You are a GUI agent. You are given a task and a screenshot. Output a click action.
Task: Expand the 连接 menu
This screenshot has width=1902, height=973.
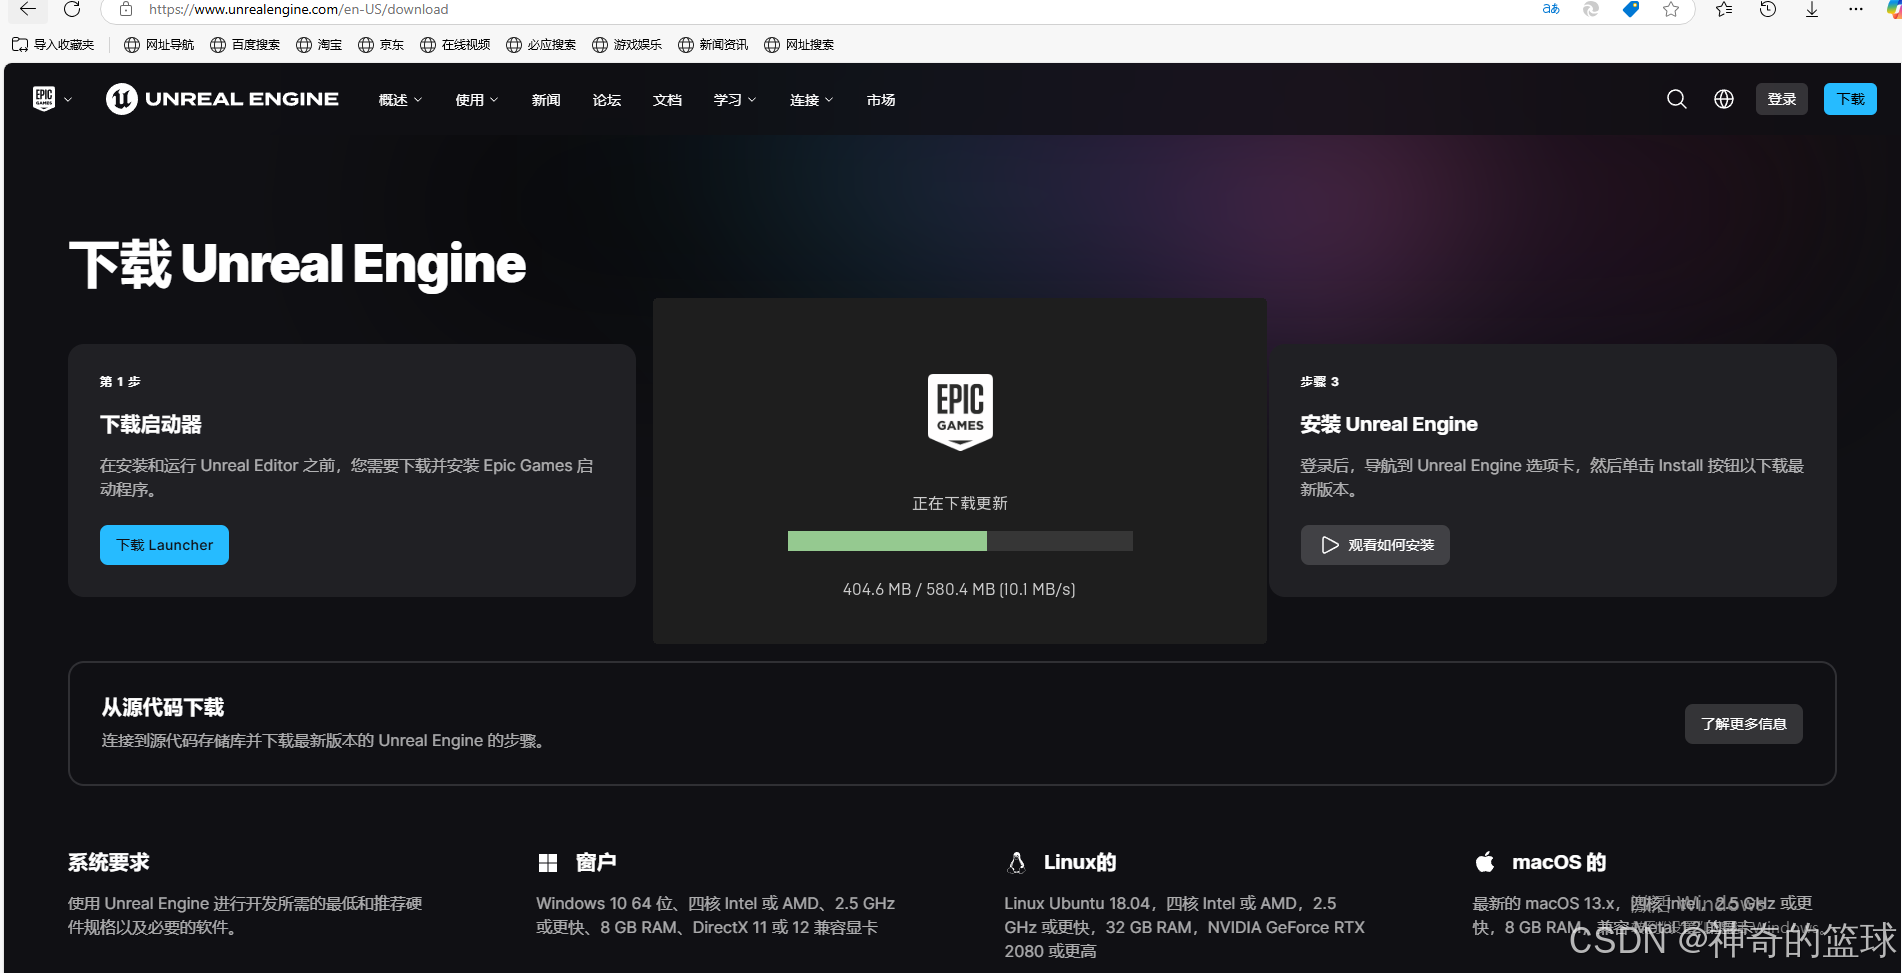pos(811,100)
